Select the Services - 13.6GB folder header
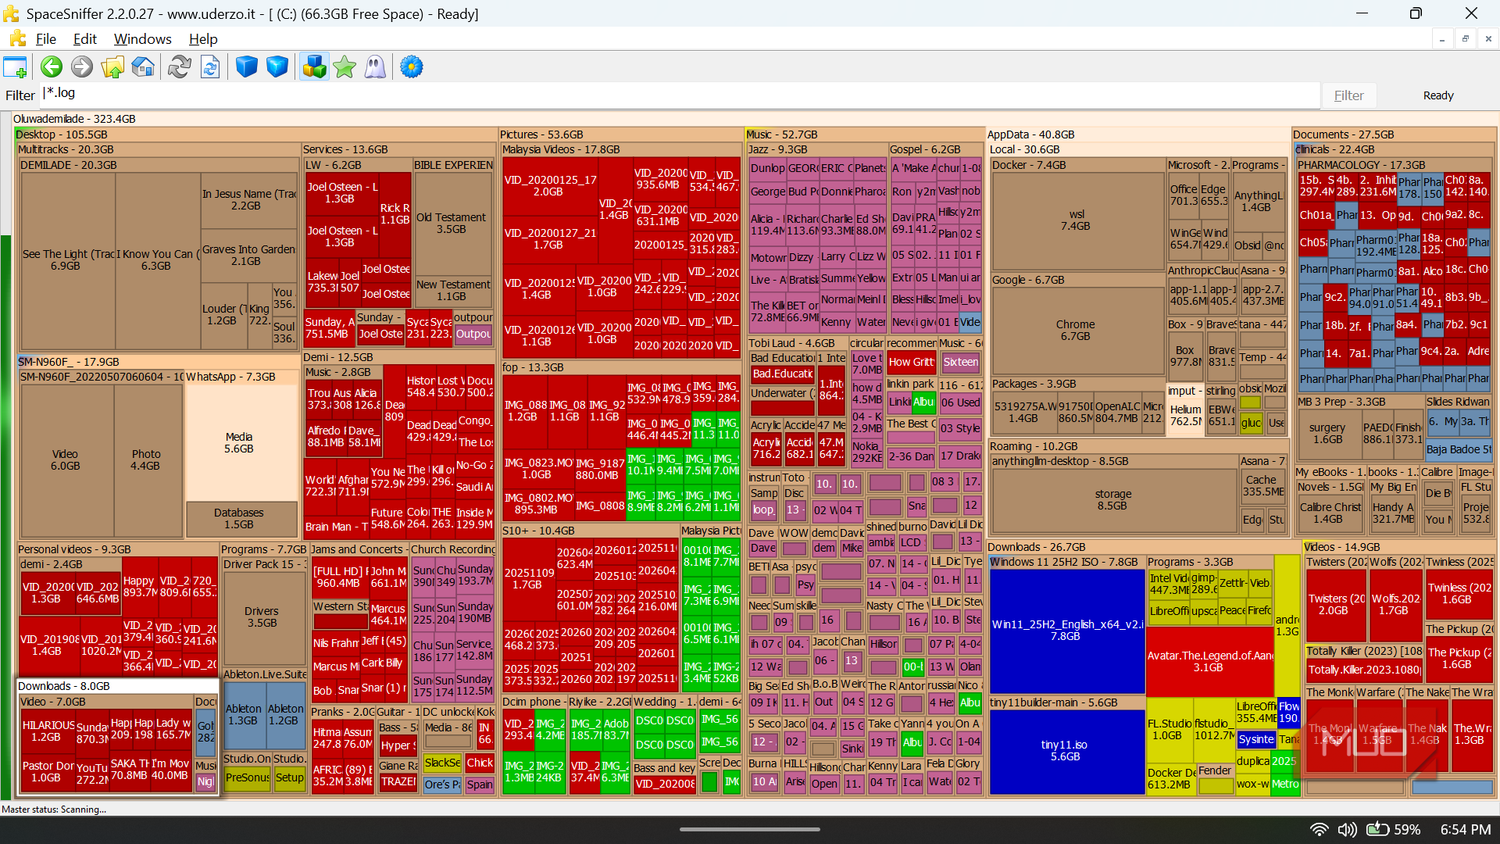Image resolution: width=1500 pixels, height=844 pixels. coord(398,150)
